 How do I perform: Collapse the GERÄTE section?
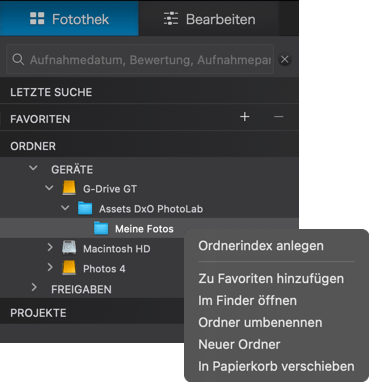[33, 168]
